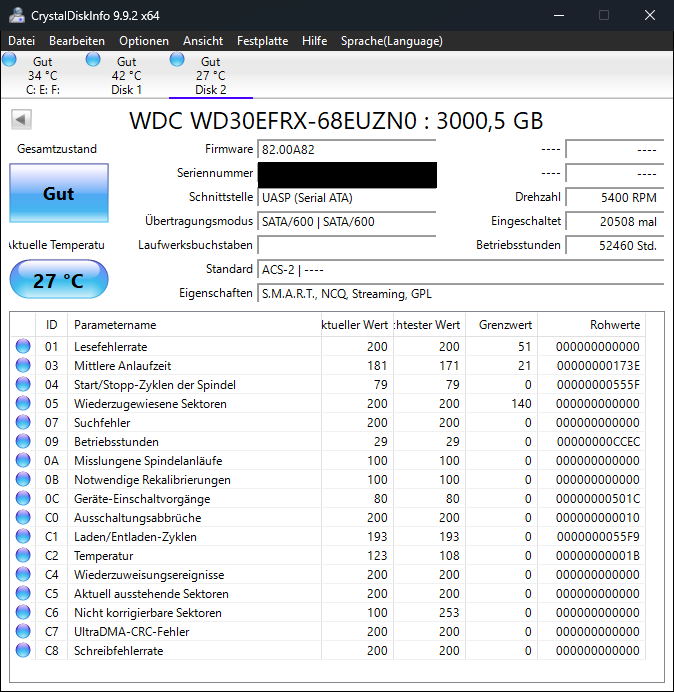Click the Eigenschaften field S.M.A.R.T., NCQ

click(x=461, y=293)
